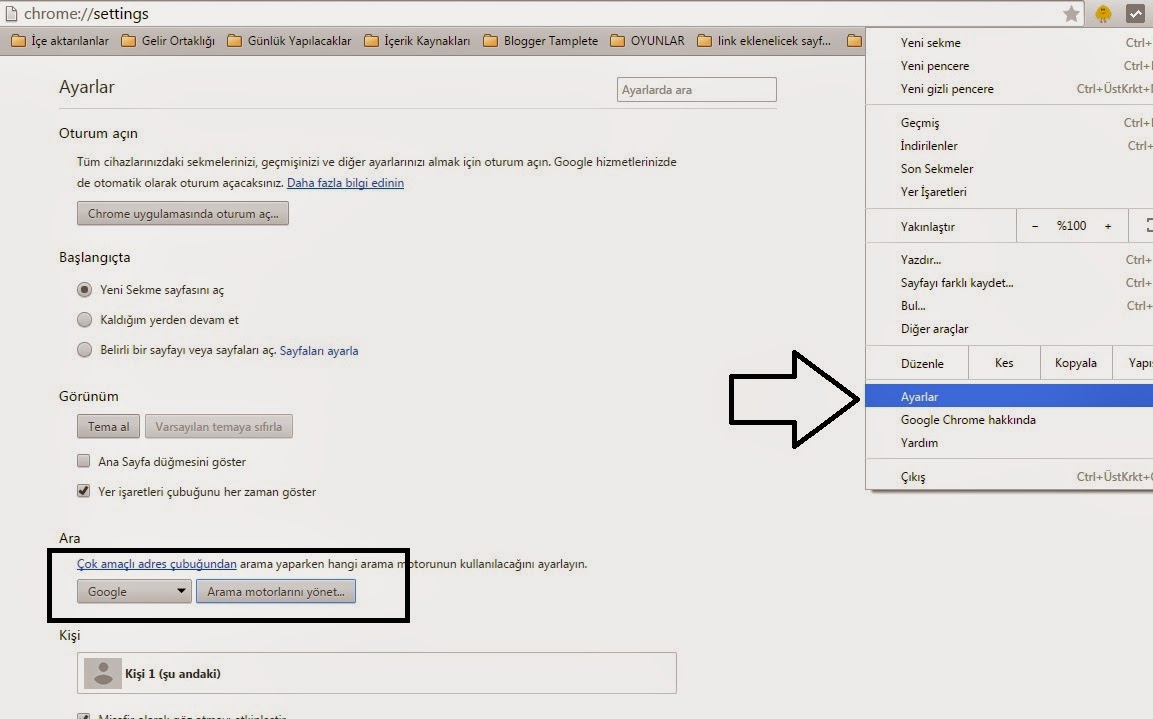The width and height of the screenshot is (1153, 719).
Task: Open Yardım from the Chrome menu
Action: click(x=1009, y=443)
